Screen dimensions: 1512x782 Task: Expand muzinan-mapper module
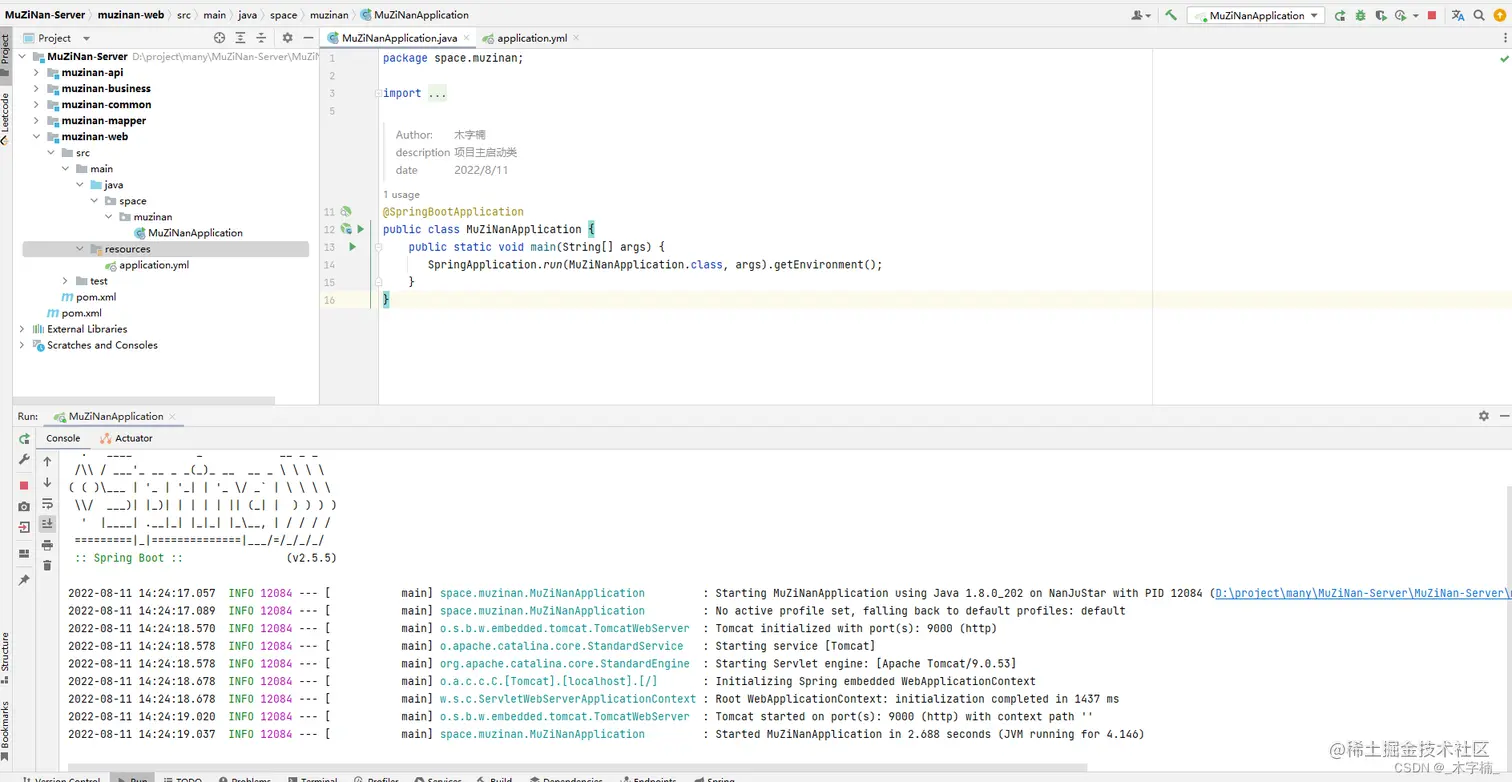click(x=37, y=120)
